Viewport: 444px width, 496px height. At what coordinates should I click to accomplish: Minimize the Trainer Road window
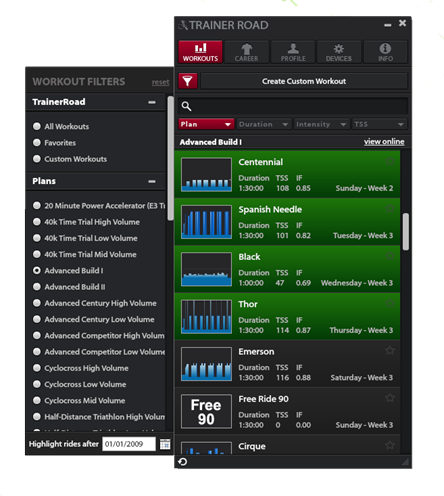(x=387, y=25)
